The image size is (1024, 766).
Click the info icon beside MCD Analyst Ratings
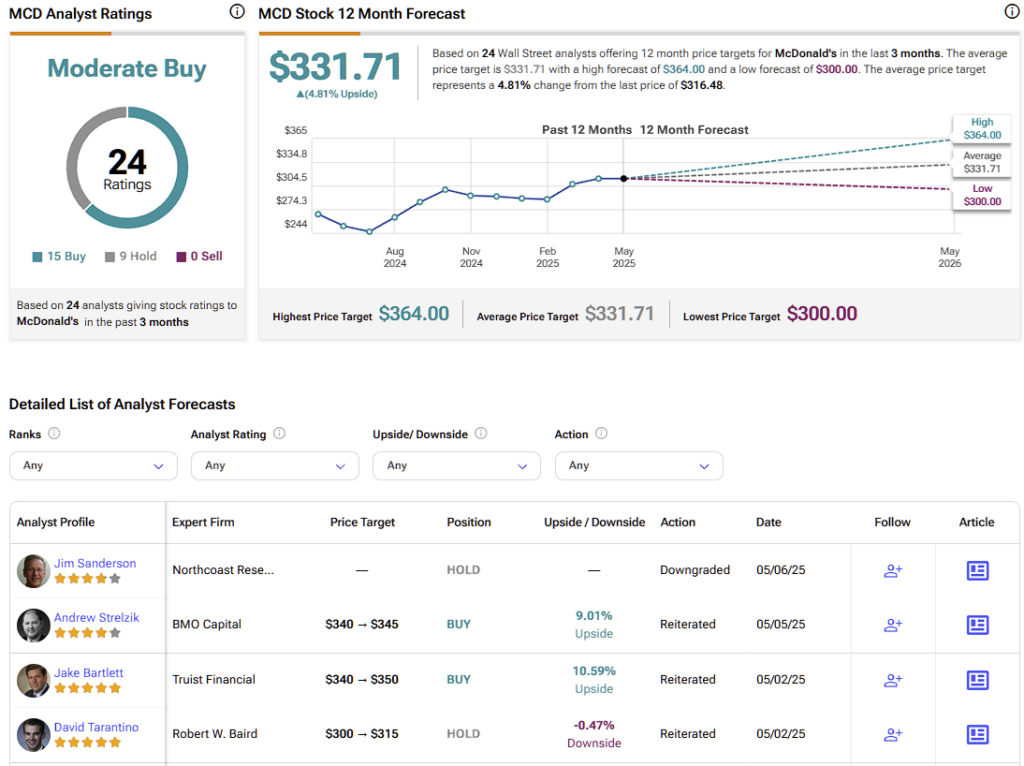click(237, 12)
